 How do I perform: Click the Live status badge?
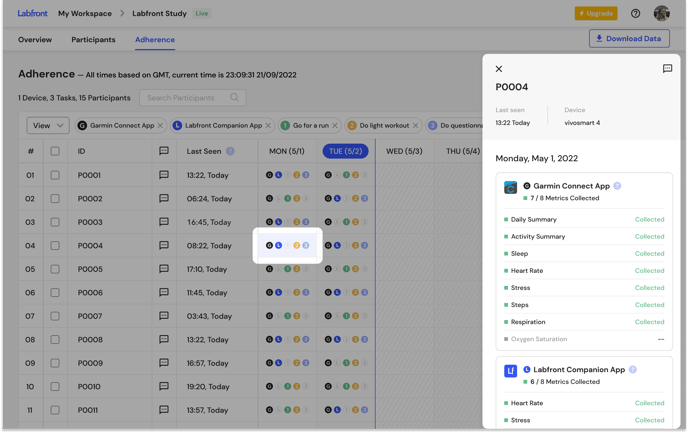coord(202,14)
